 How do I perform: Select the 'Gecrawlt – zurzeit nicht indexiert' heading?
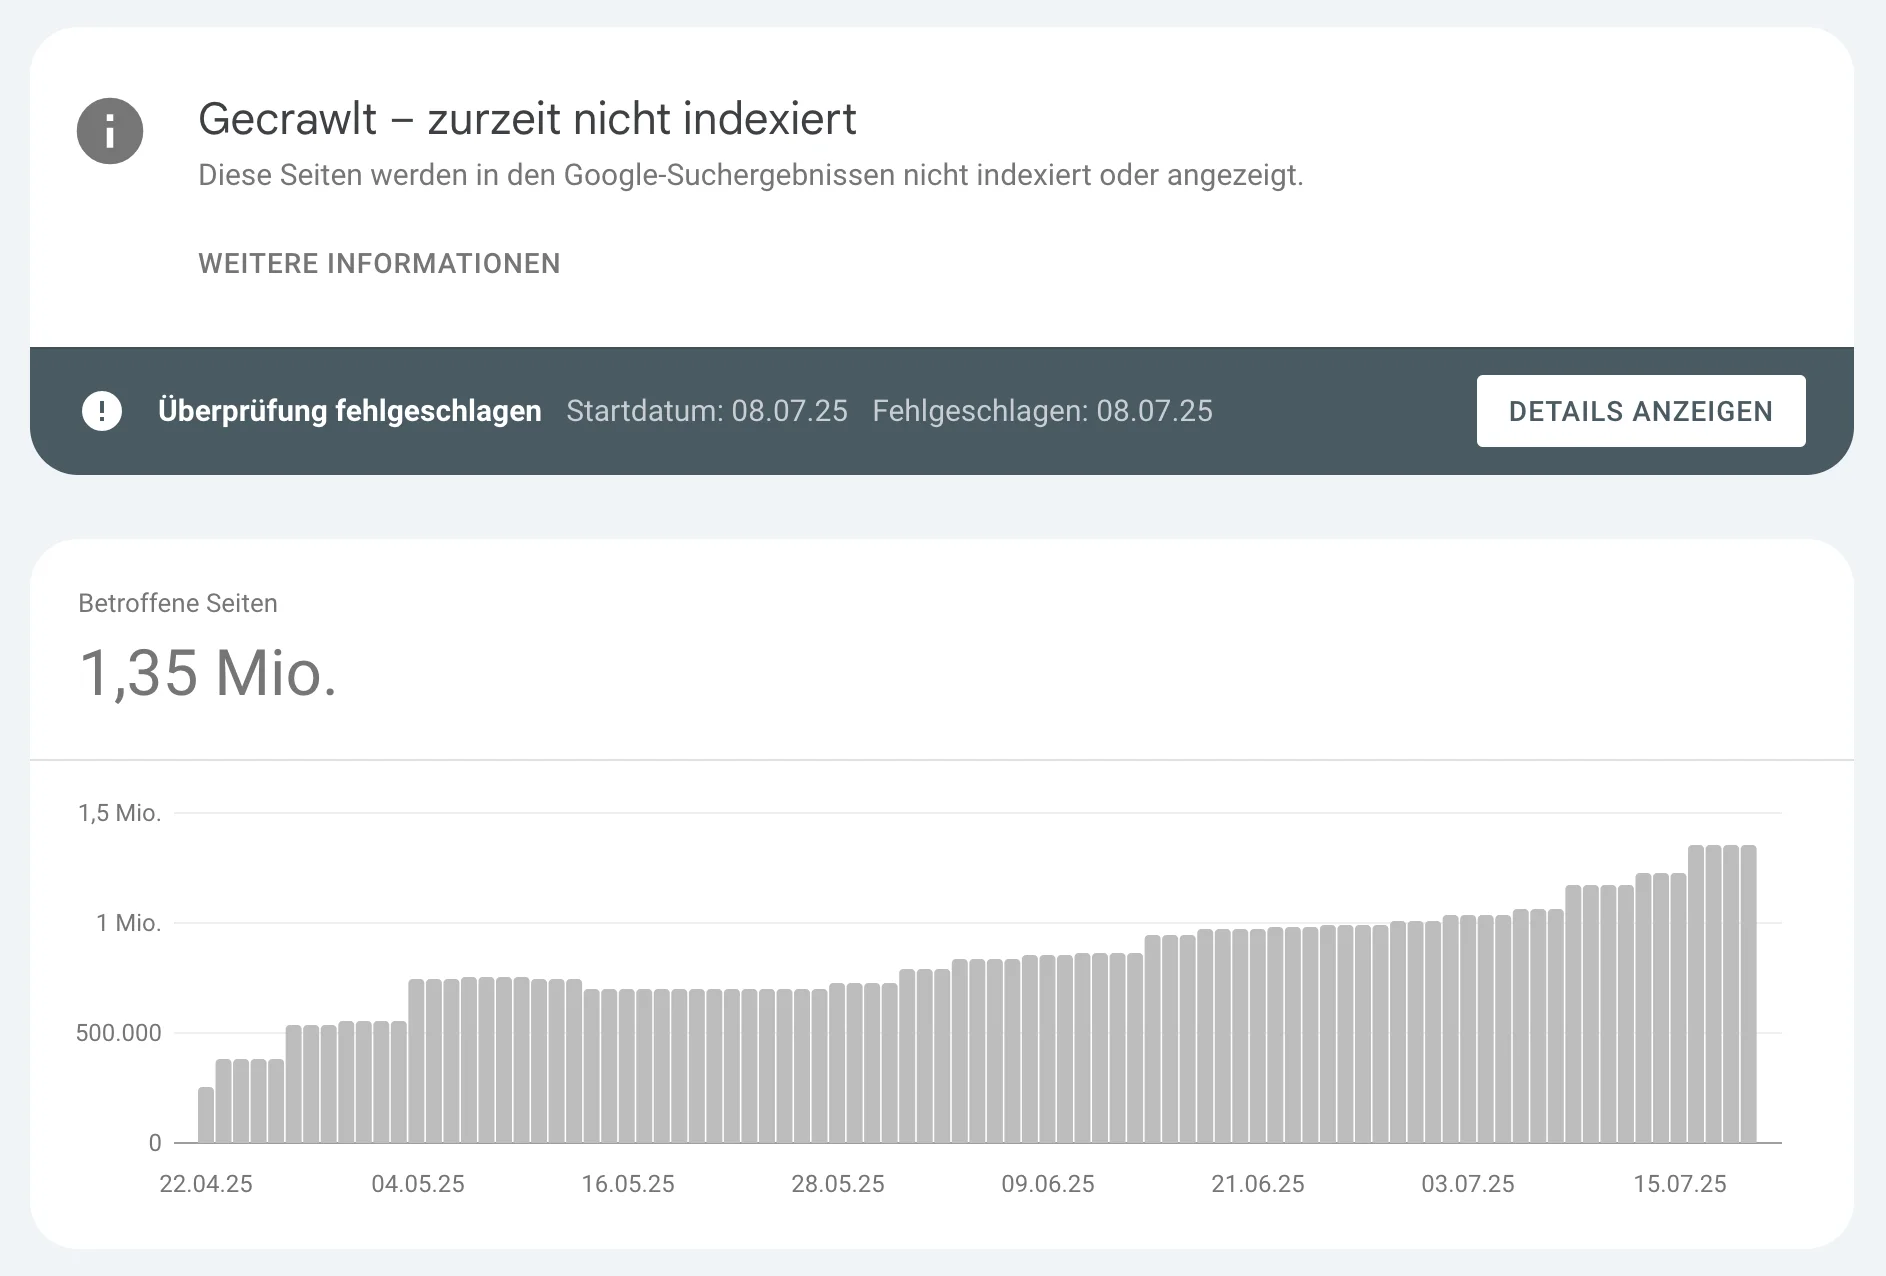(527, 119)
